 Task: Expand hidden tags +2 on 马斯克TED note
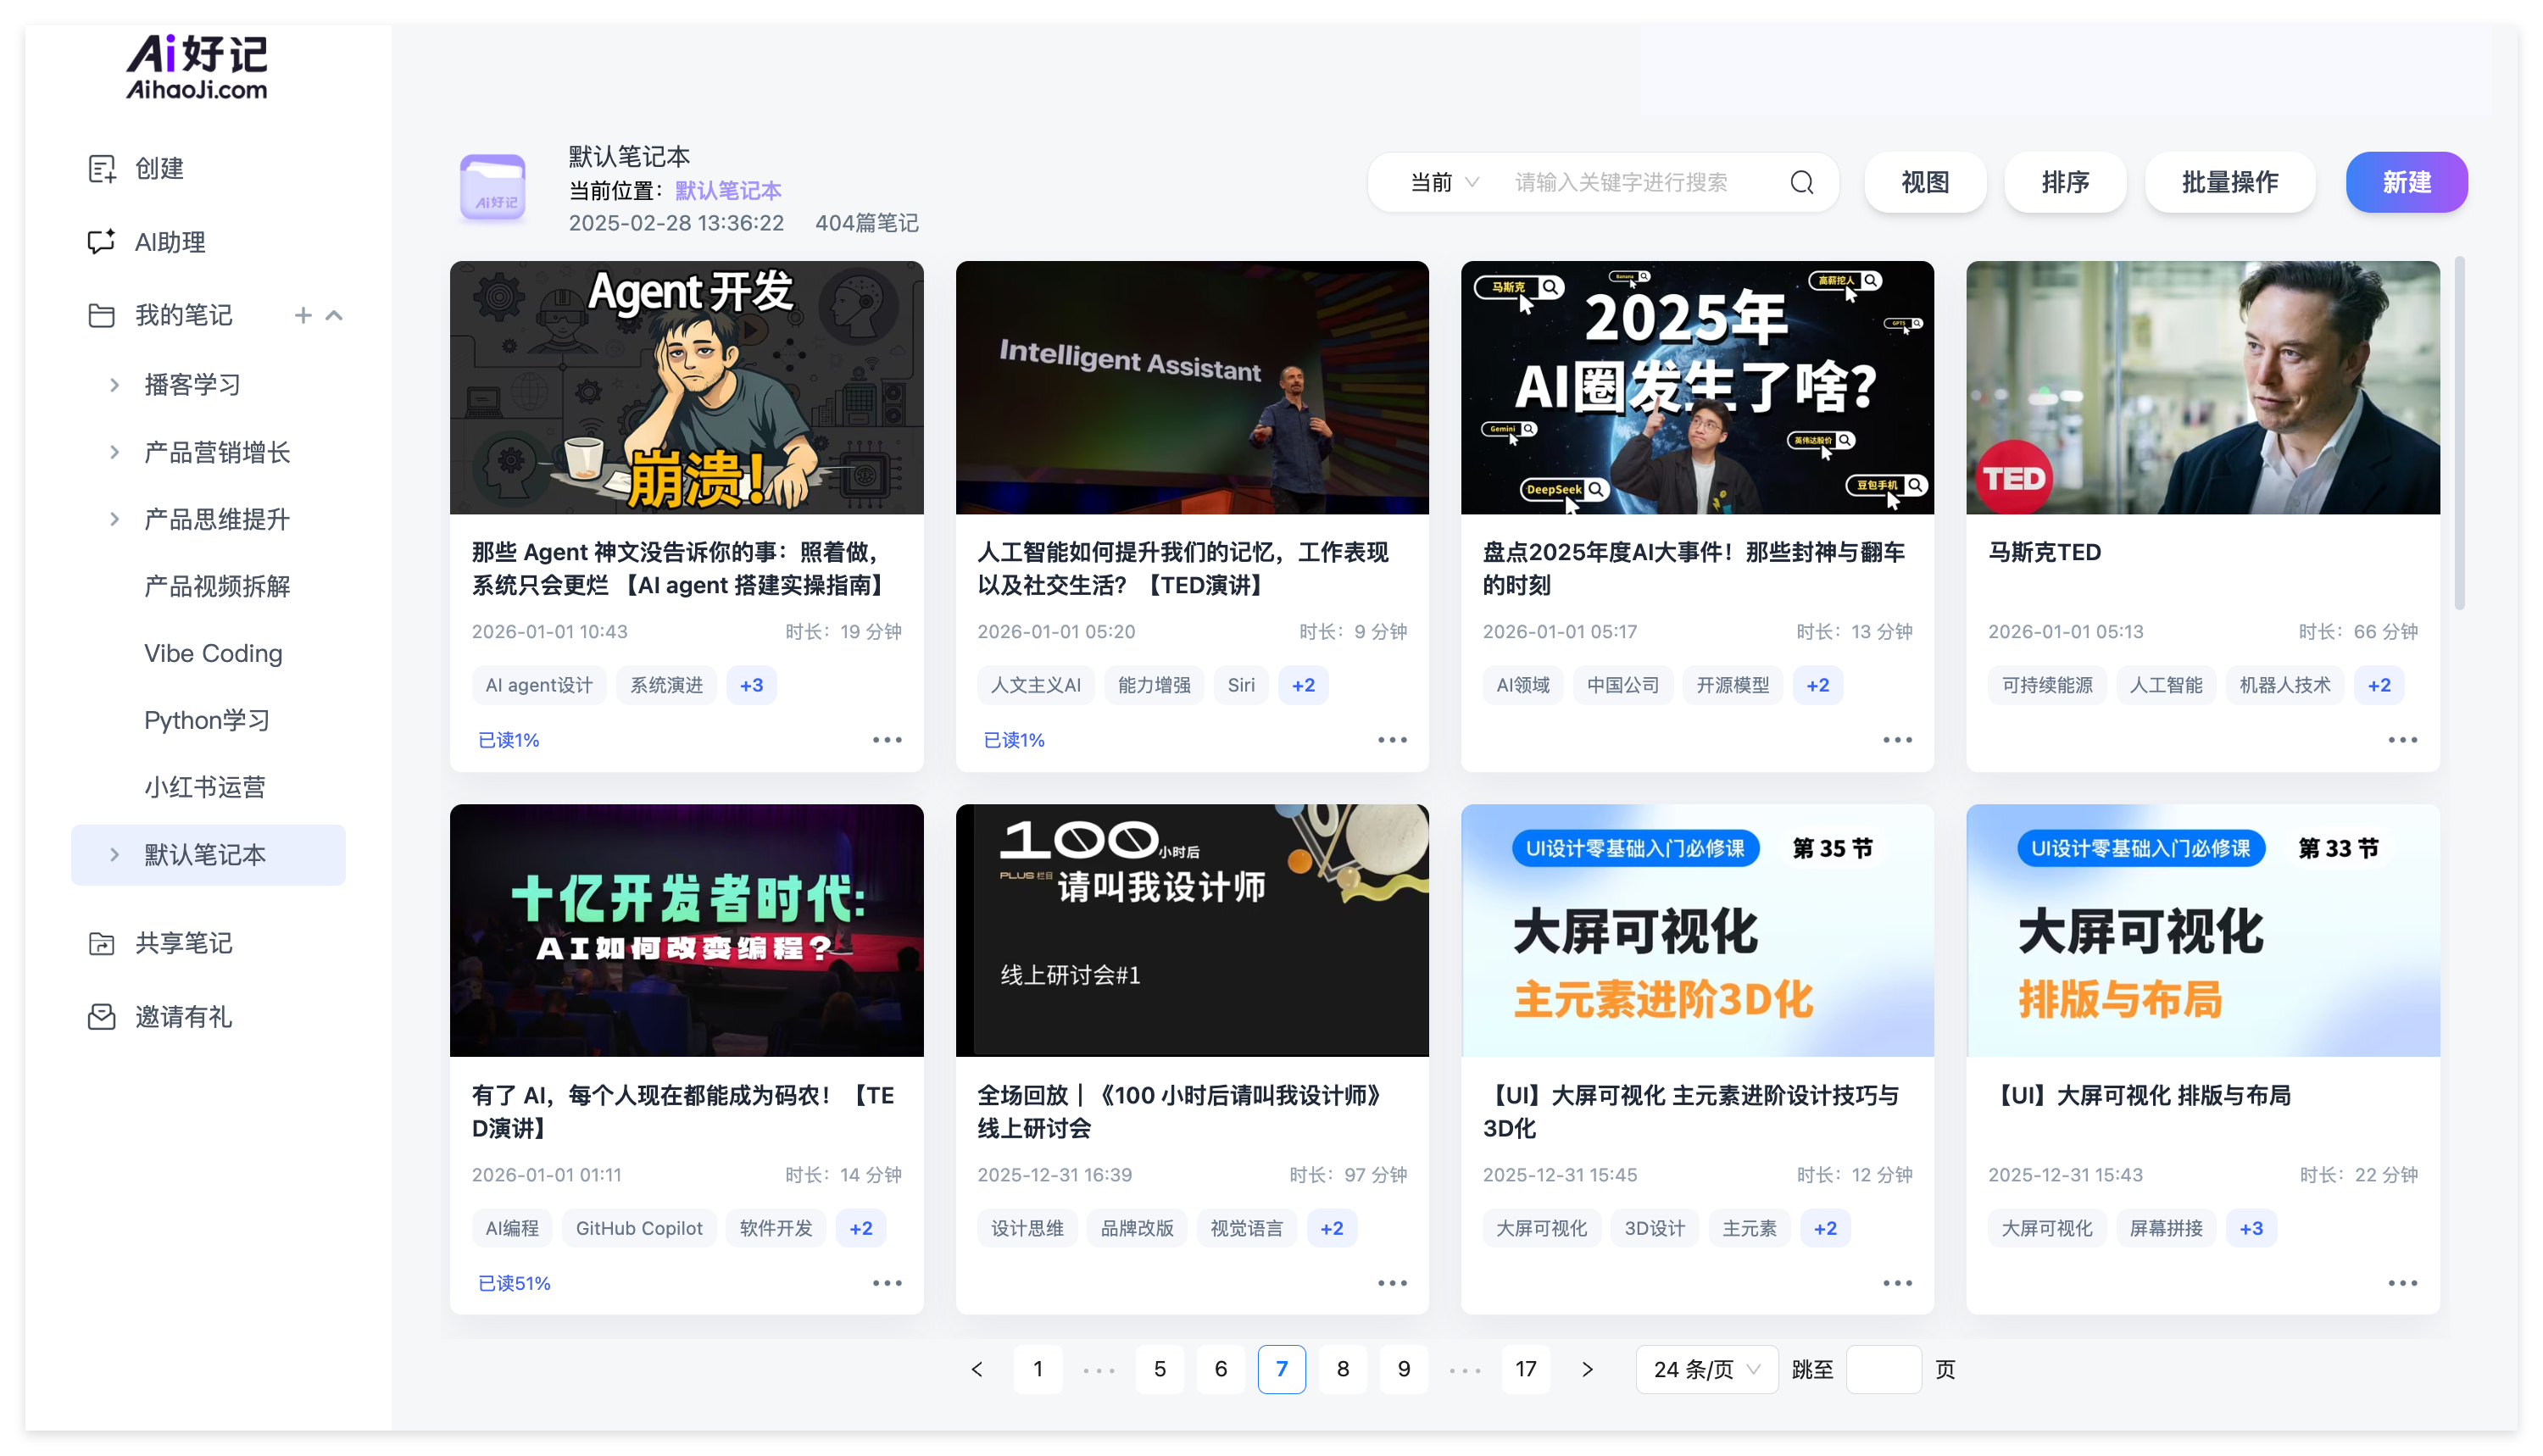click(2378, 685)
